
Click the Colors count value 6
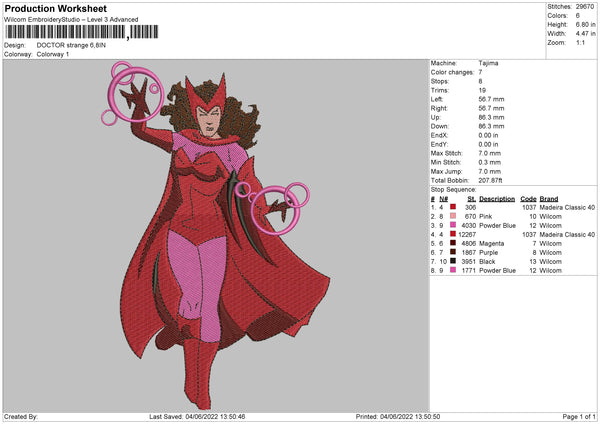[578, 16]
